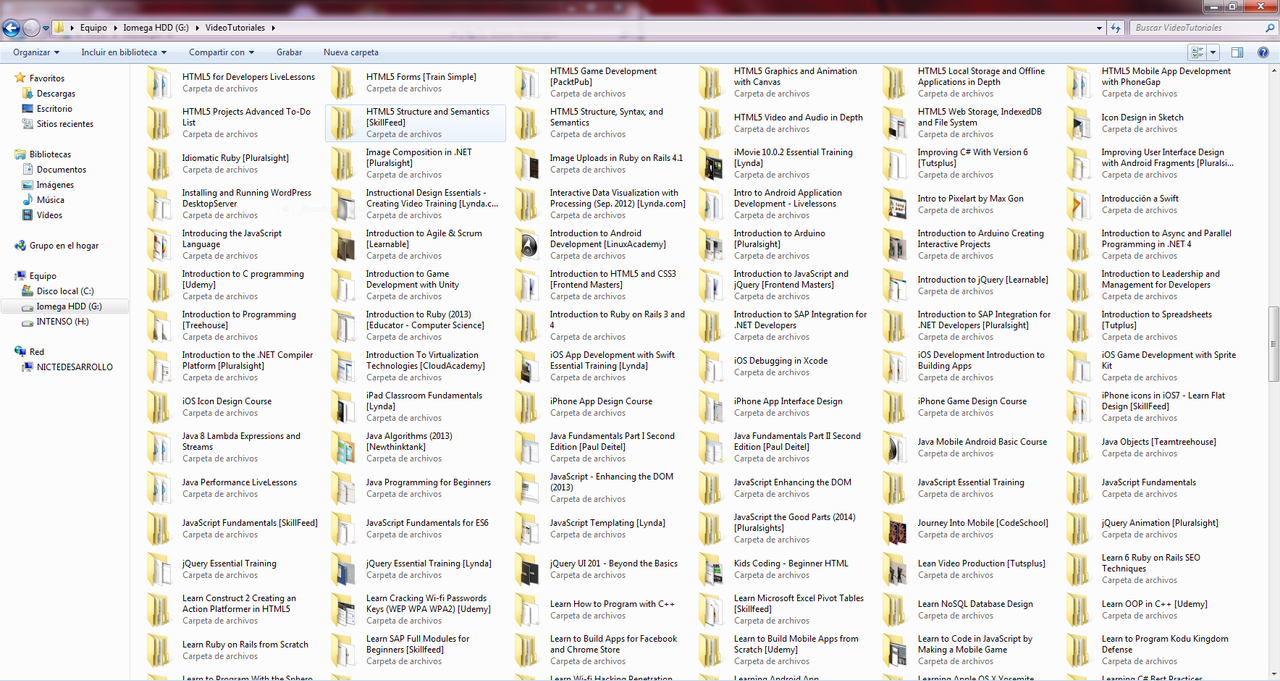Go back using the Back arrow button

coord(11,28)
